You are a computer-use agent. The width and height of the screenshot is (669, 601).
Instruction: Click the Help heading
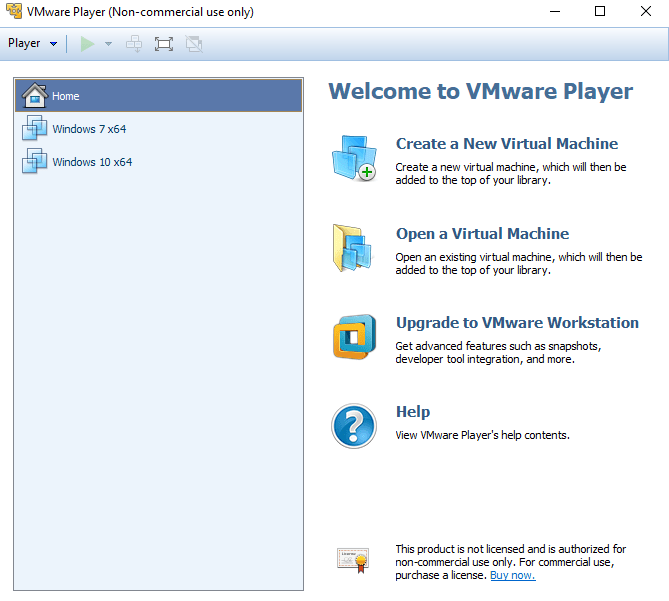click(x=413, y=412)
